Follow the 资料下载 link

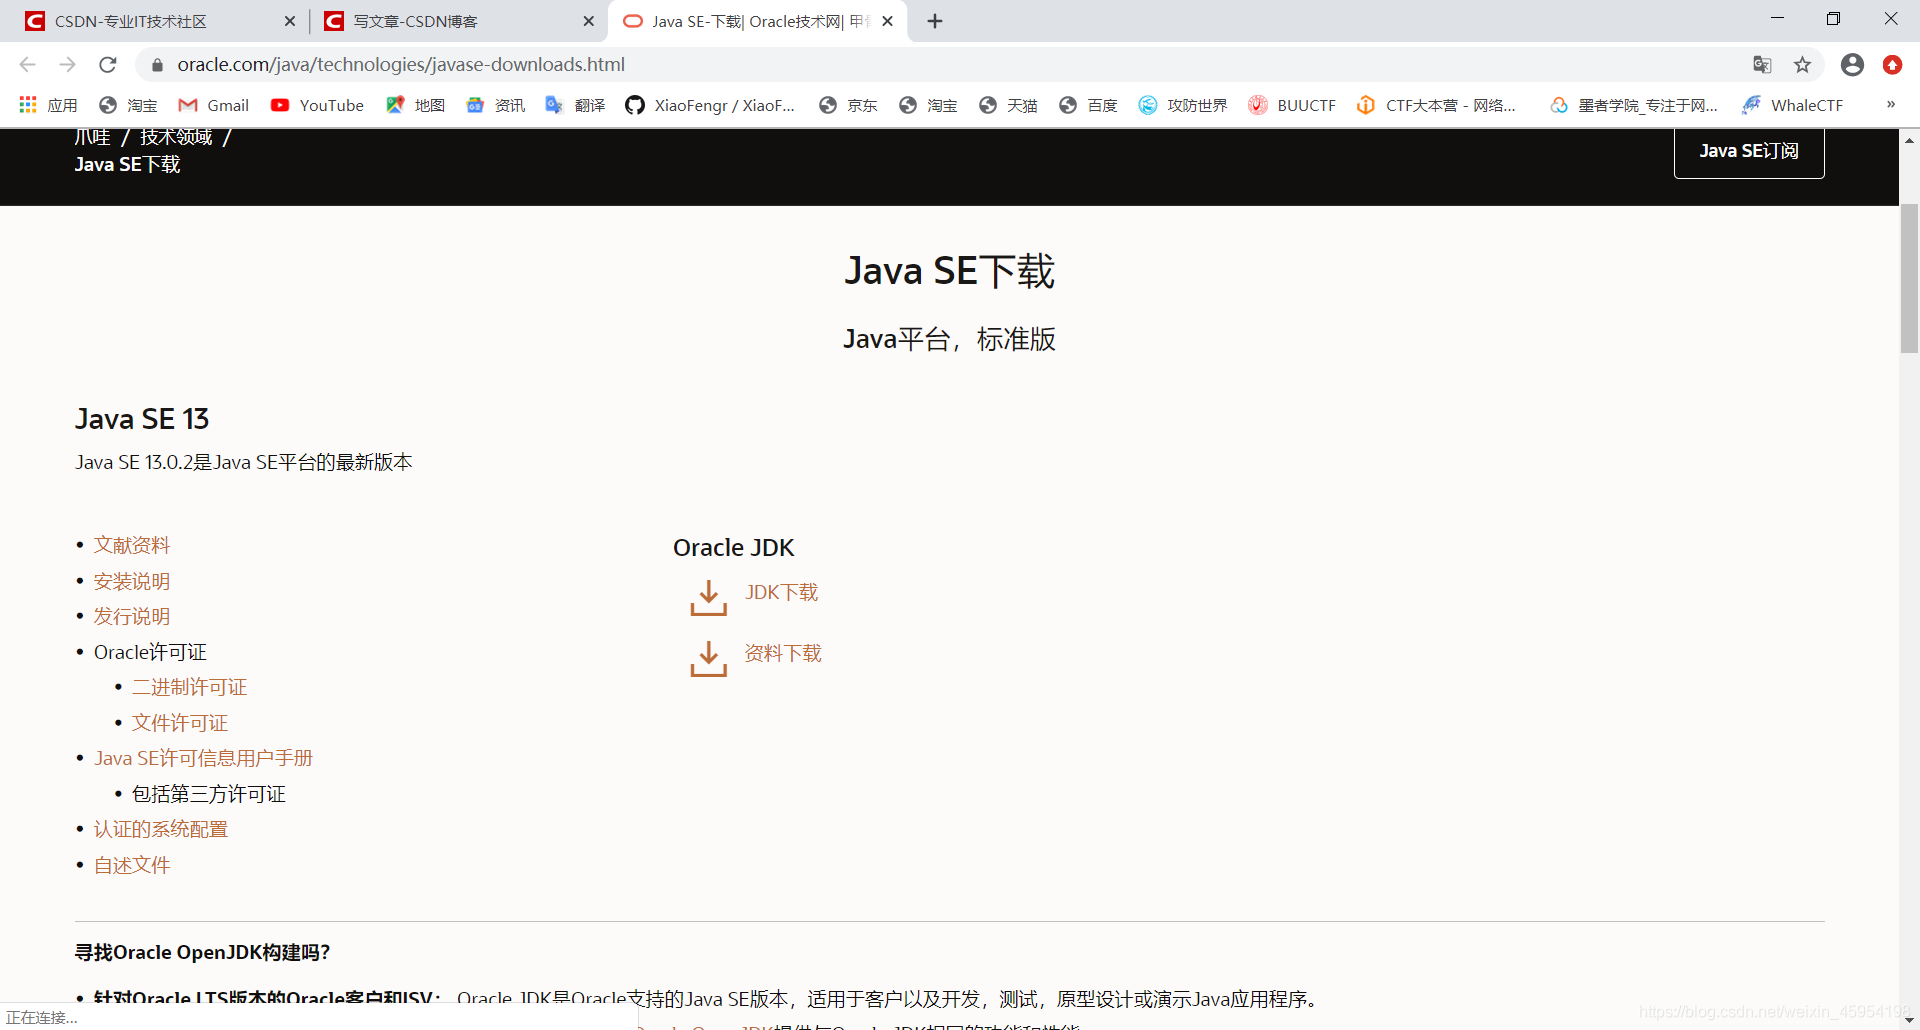click(783, 653)
